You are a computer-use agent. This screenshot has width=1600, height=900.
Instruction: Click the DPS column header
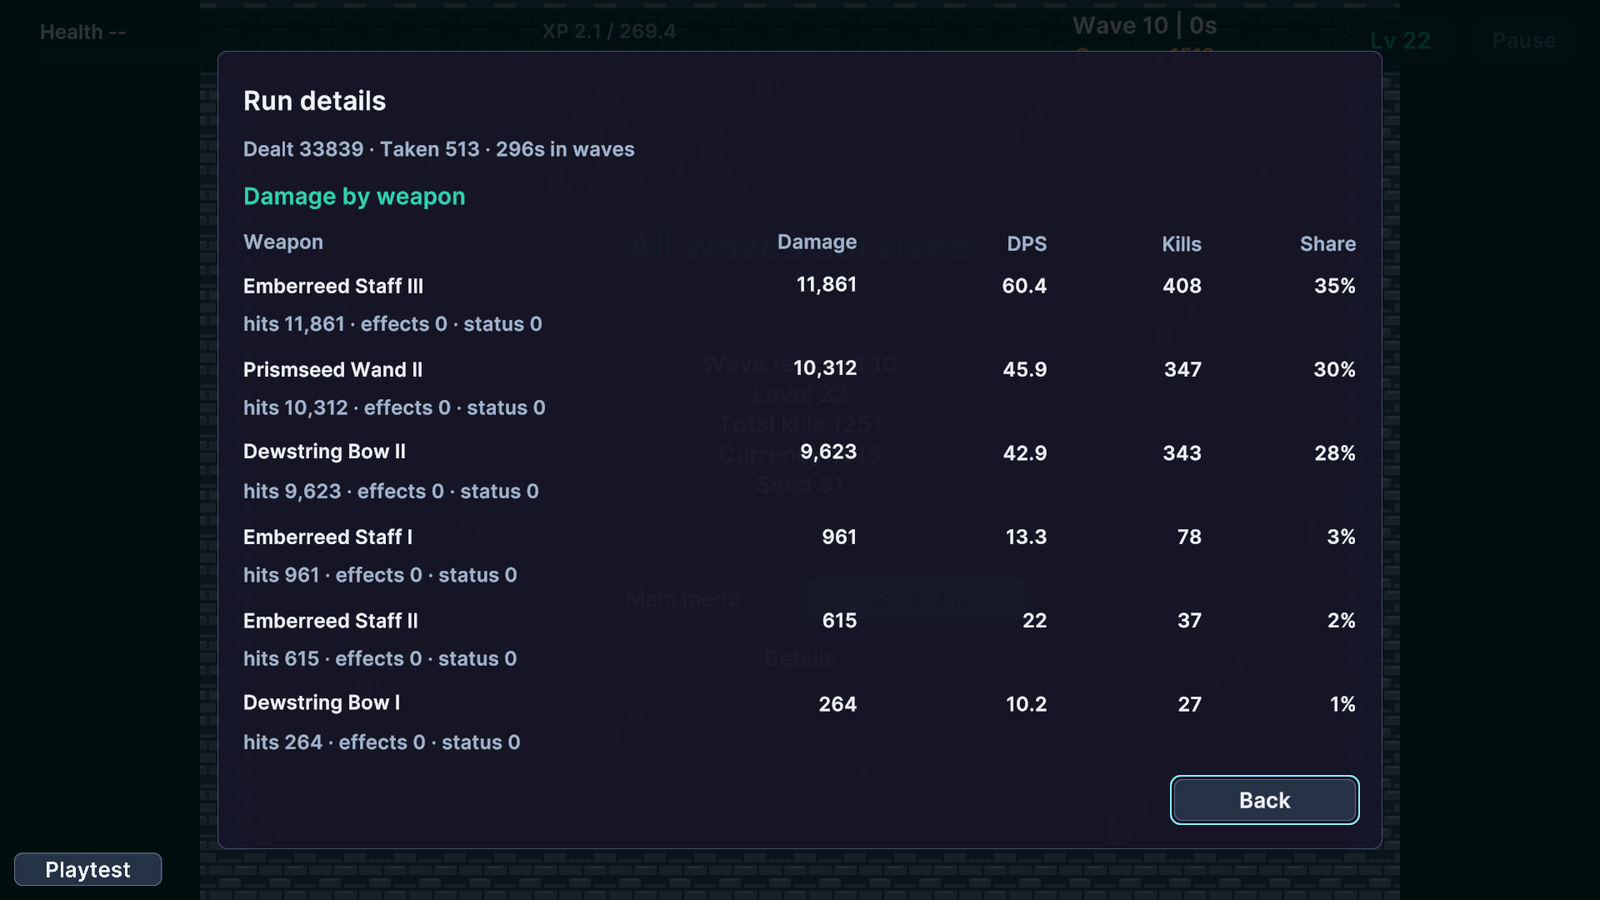[x=1027, y=244]
